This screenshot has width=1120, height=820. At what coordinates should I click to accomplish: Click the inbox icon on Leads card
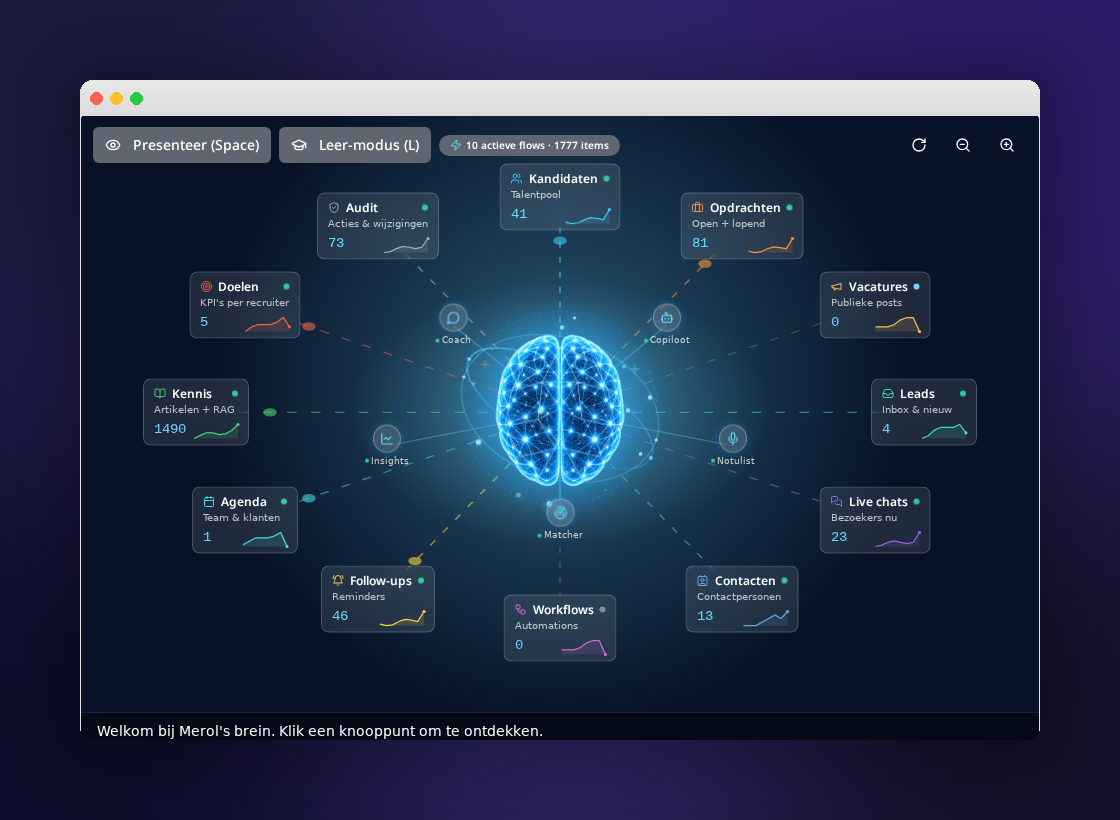(x=888, y=394)
